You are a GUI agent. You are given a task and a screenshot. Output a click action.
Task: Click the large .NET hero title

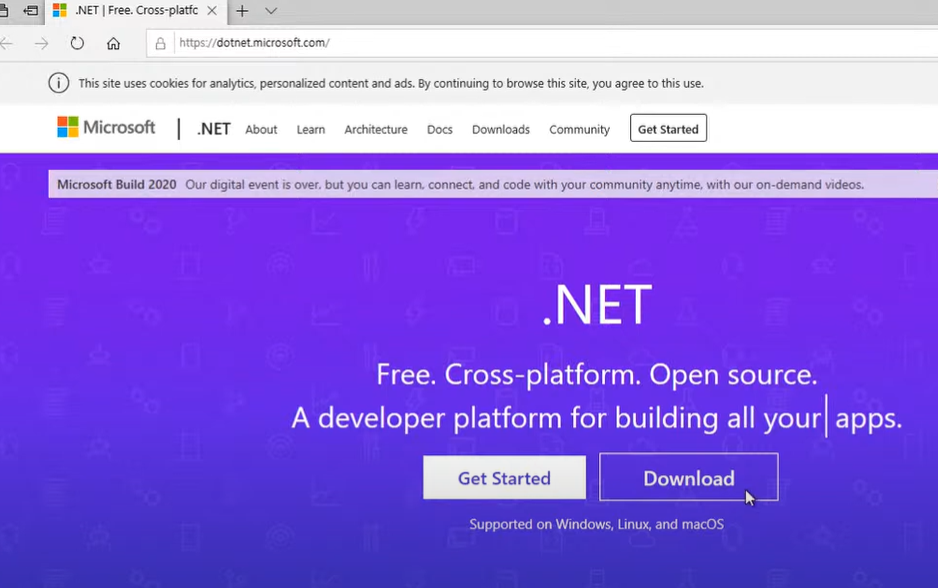(596, 304)
